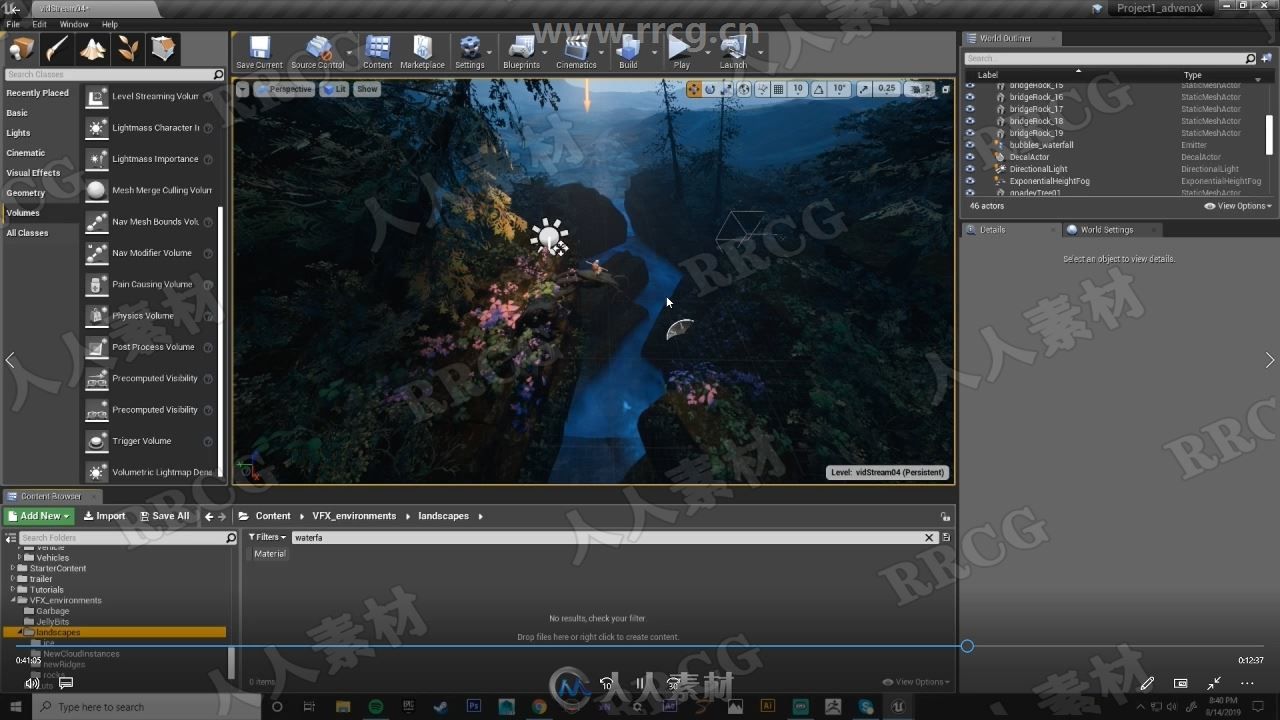Maximize the viewport with the corner icon
The image size is (1280, 720).
[945, 89]
